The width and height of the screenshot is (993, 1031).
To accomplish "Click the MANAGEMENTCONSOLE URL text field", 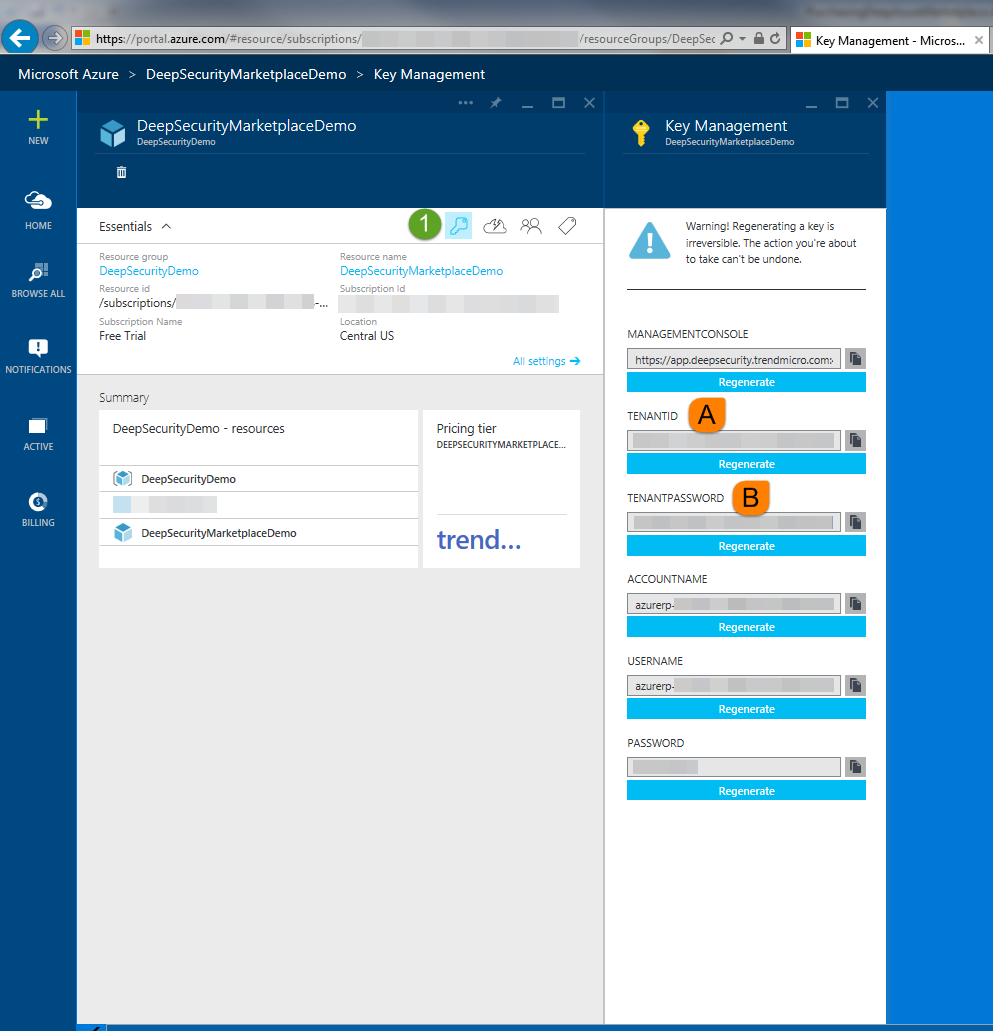I will coord(733,359).
